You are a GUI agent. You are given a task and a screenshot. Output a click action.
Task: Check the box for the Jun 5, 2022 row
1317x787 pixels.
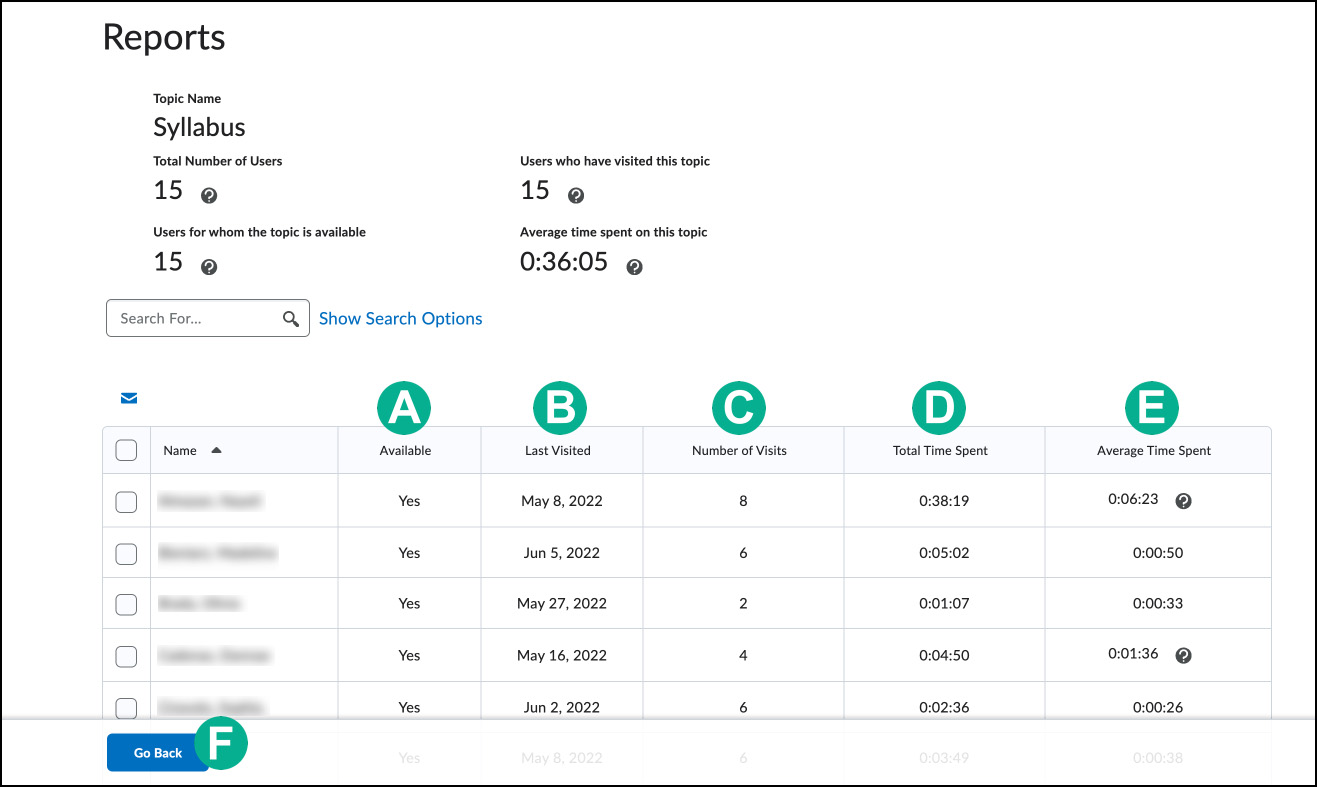coord(126,553)
